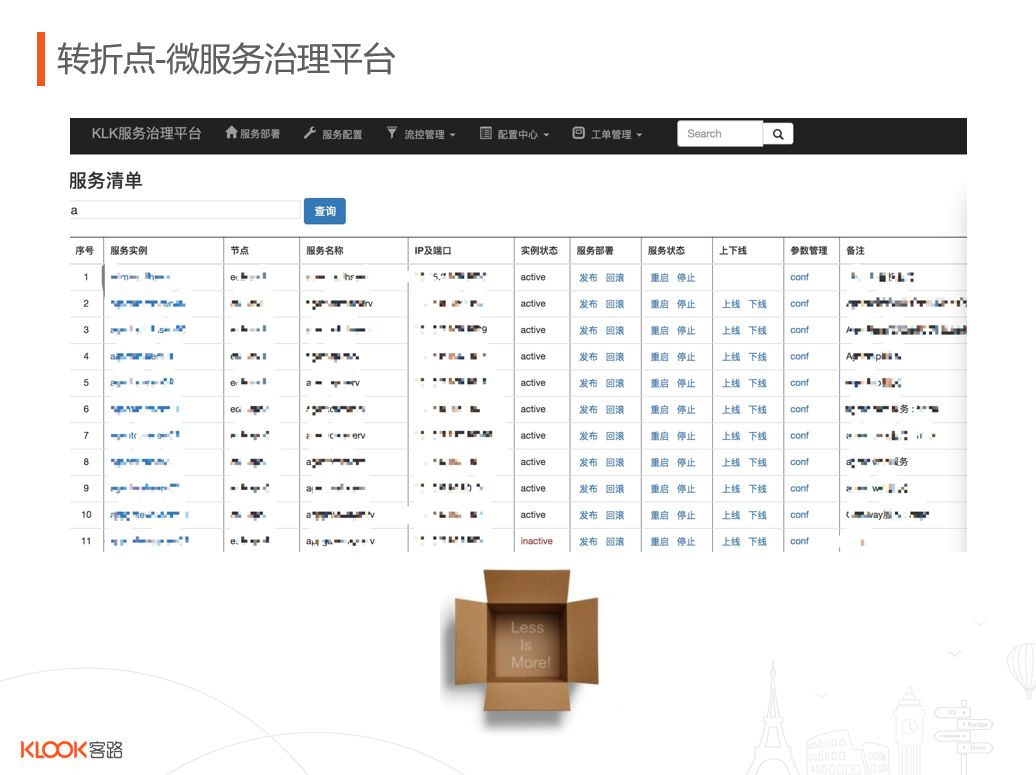Click the 服务实例 column header
This screenshot has height=775, width=1036.
tap(129, 250)
